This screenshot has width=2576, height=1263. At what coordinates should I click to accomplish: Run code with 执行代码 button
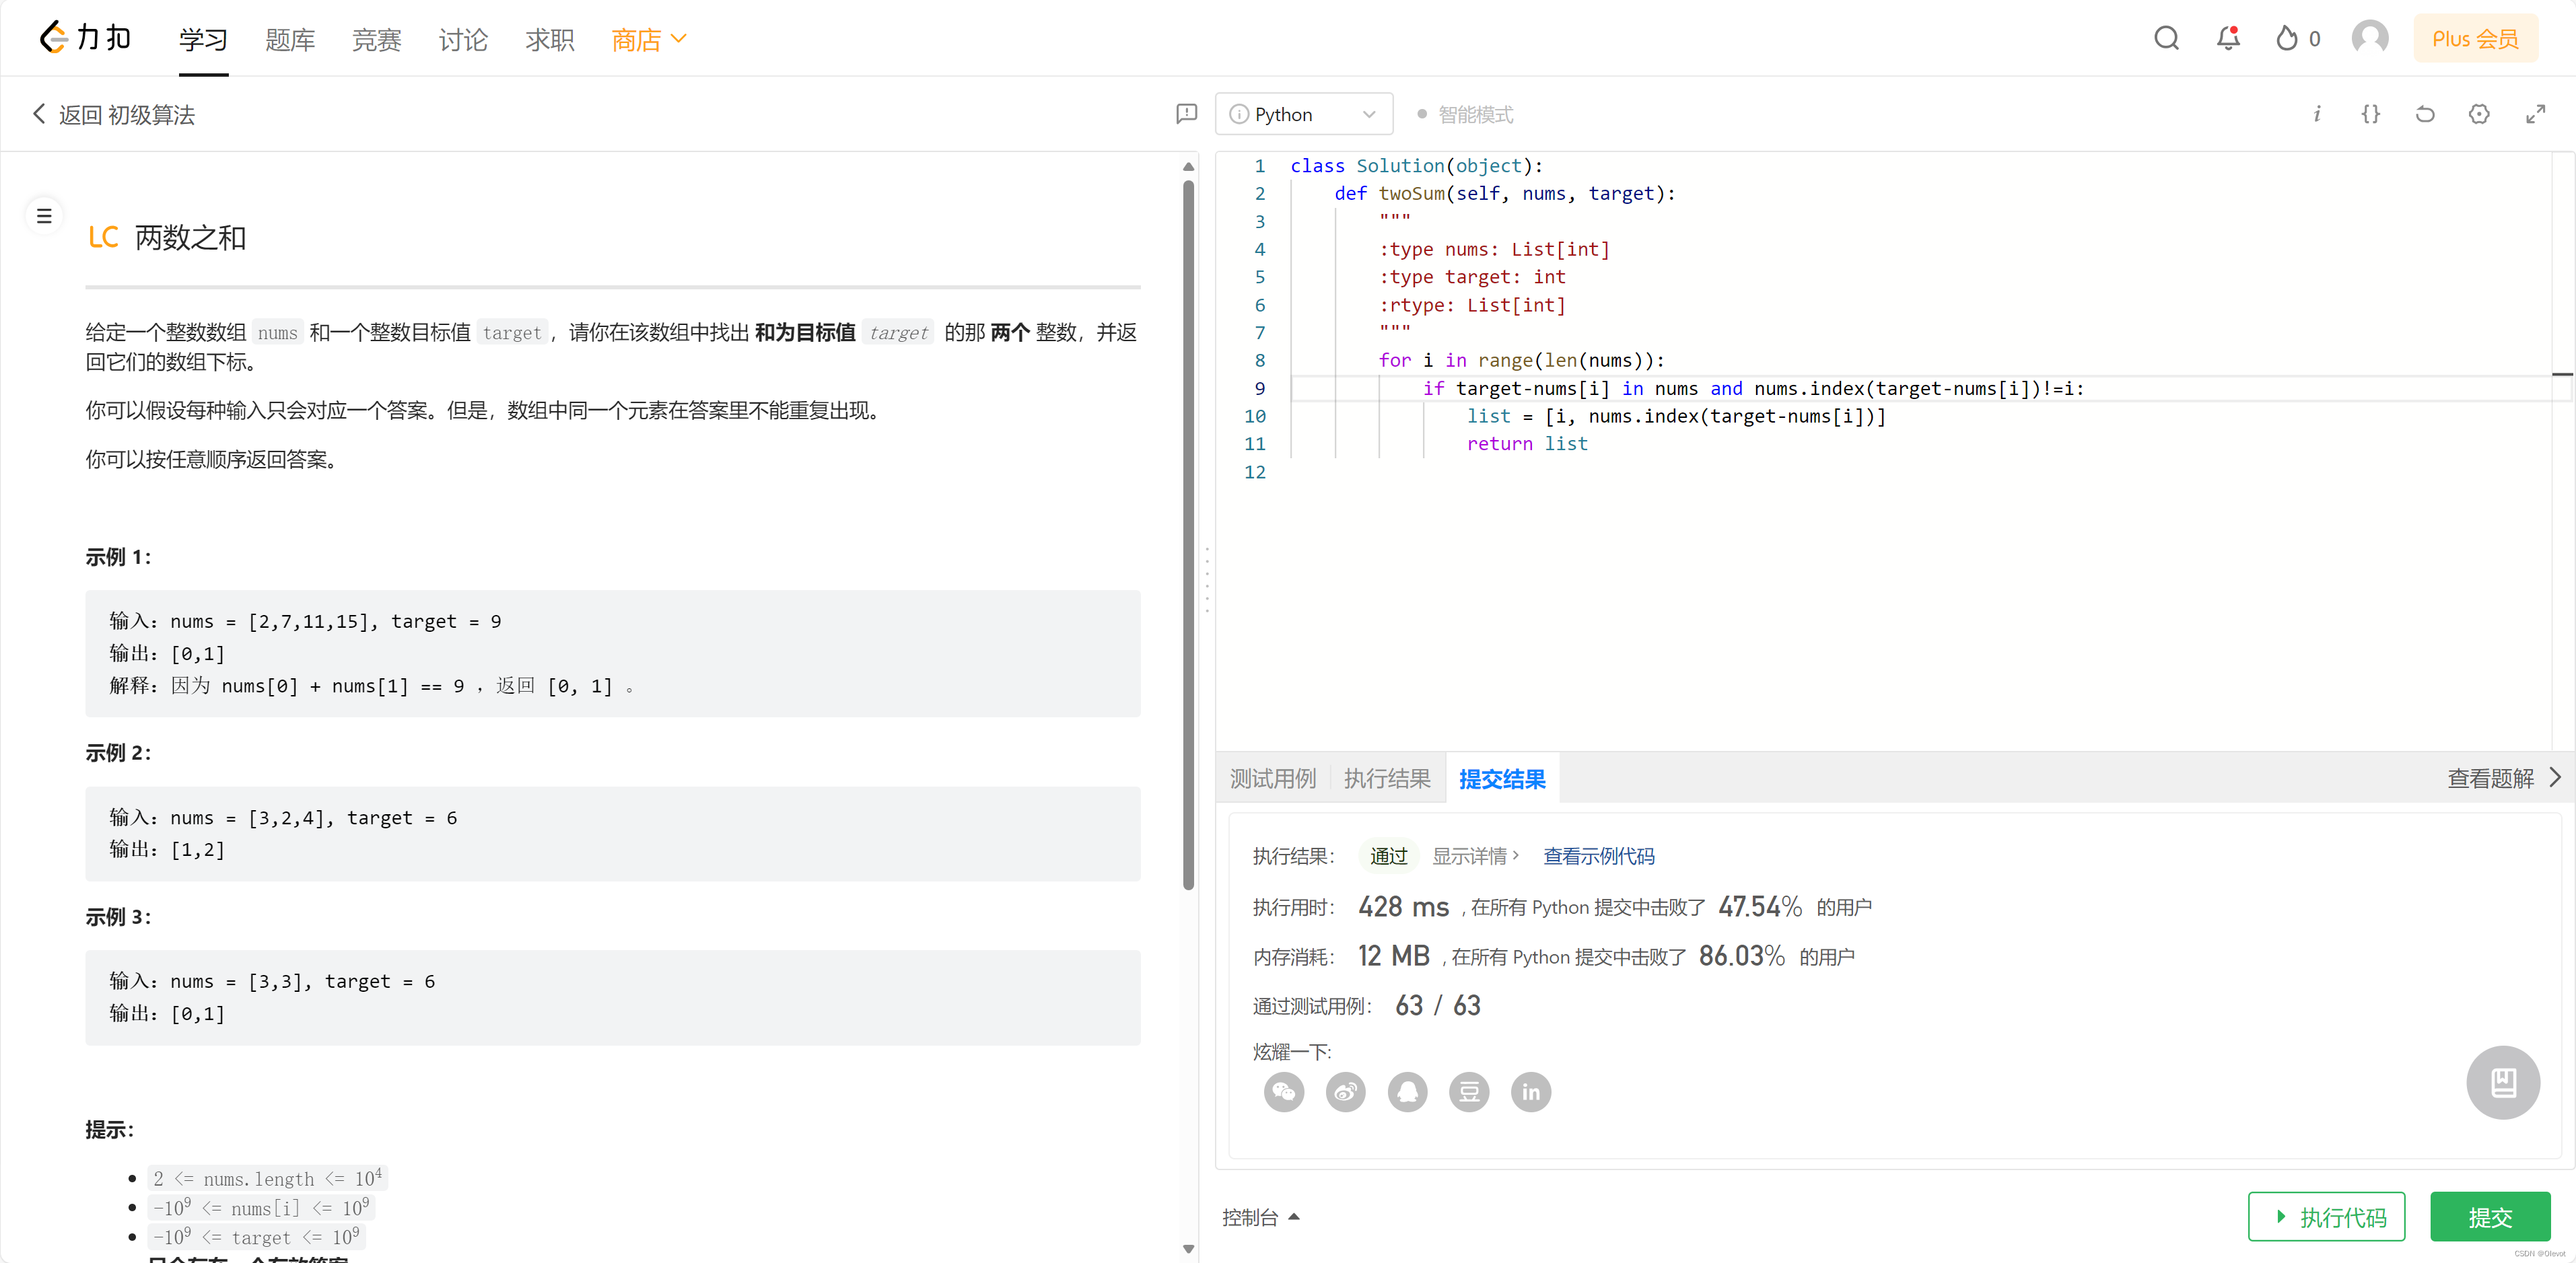pos(2326,1217)
